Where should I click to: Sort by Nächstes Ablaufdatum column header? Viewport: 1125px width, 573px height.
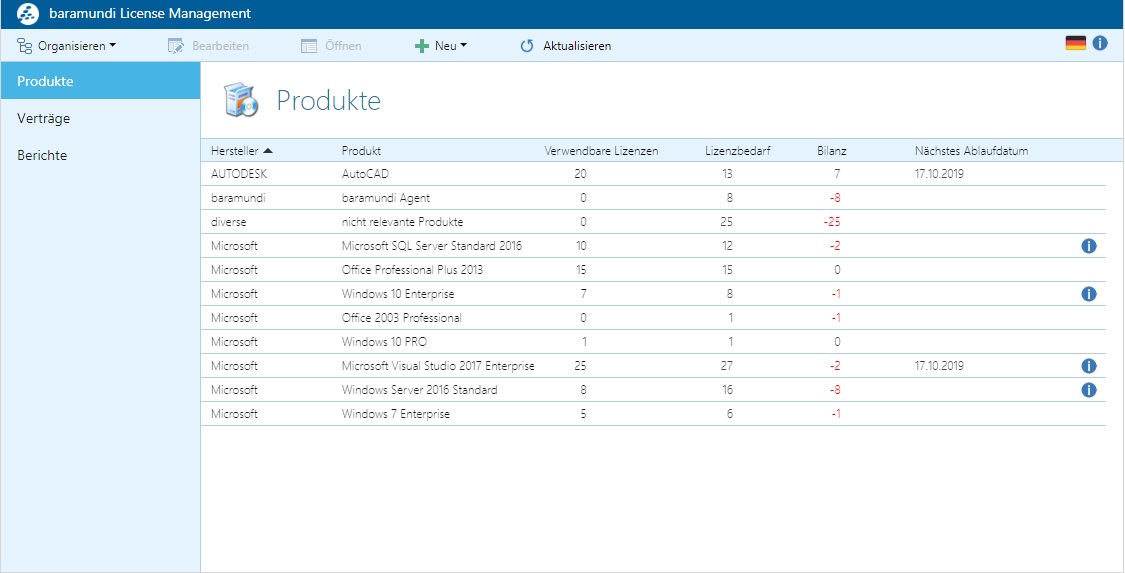pyautogui.click(x=971, y=151)
